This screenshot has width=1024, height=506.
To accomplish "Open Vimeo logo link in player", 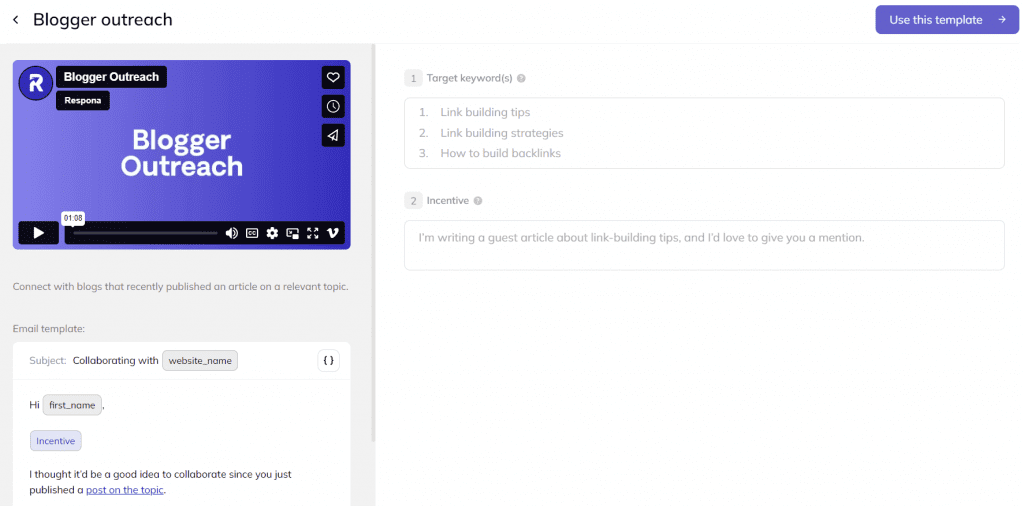I will click(333, 233).
